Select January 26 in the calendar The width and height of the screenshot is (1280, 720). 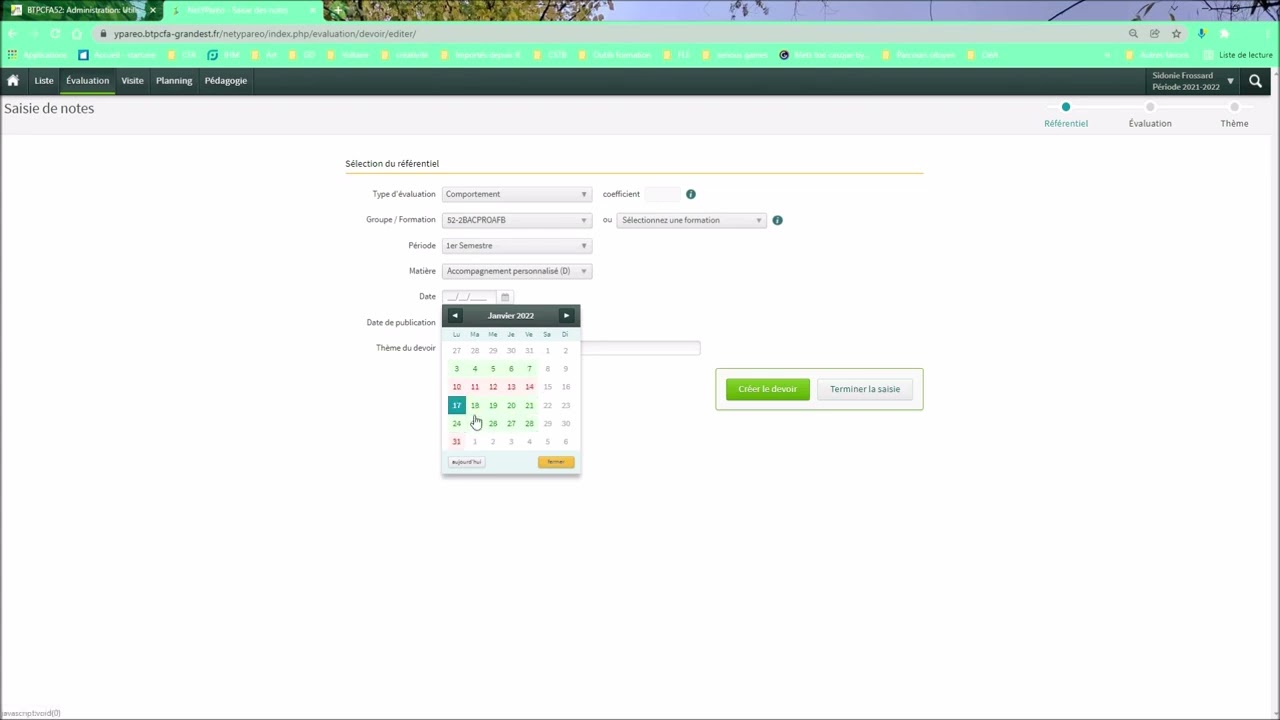[x=493, y=423]
